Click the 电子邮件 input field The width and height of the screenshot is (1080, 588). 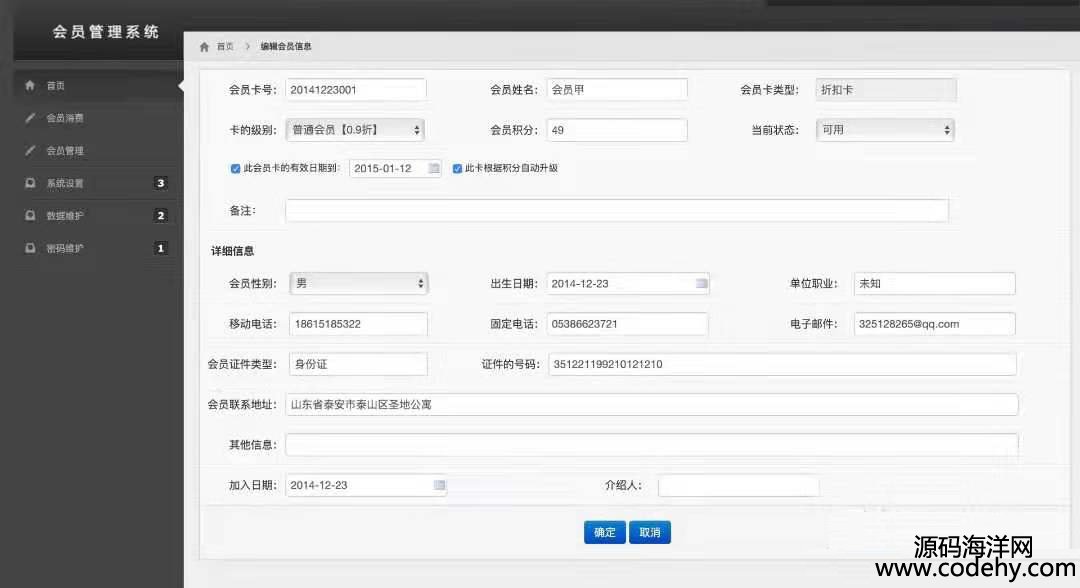pos(935,324)
